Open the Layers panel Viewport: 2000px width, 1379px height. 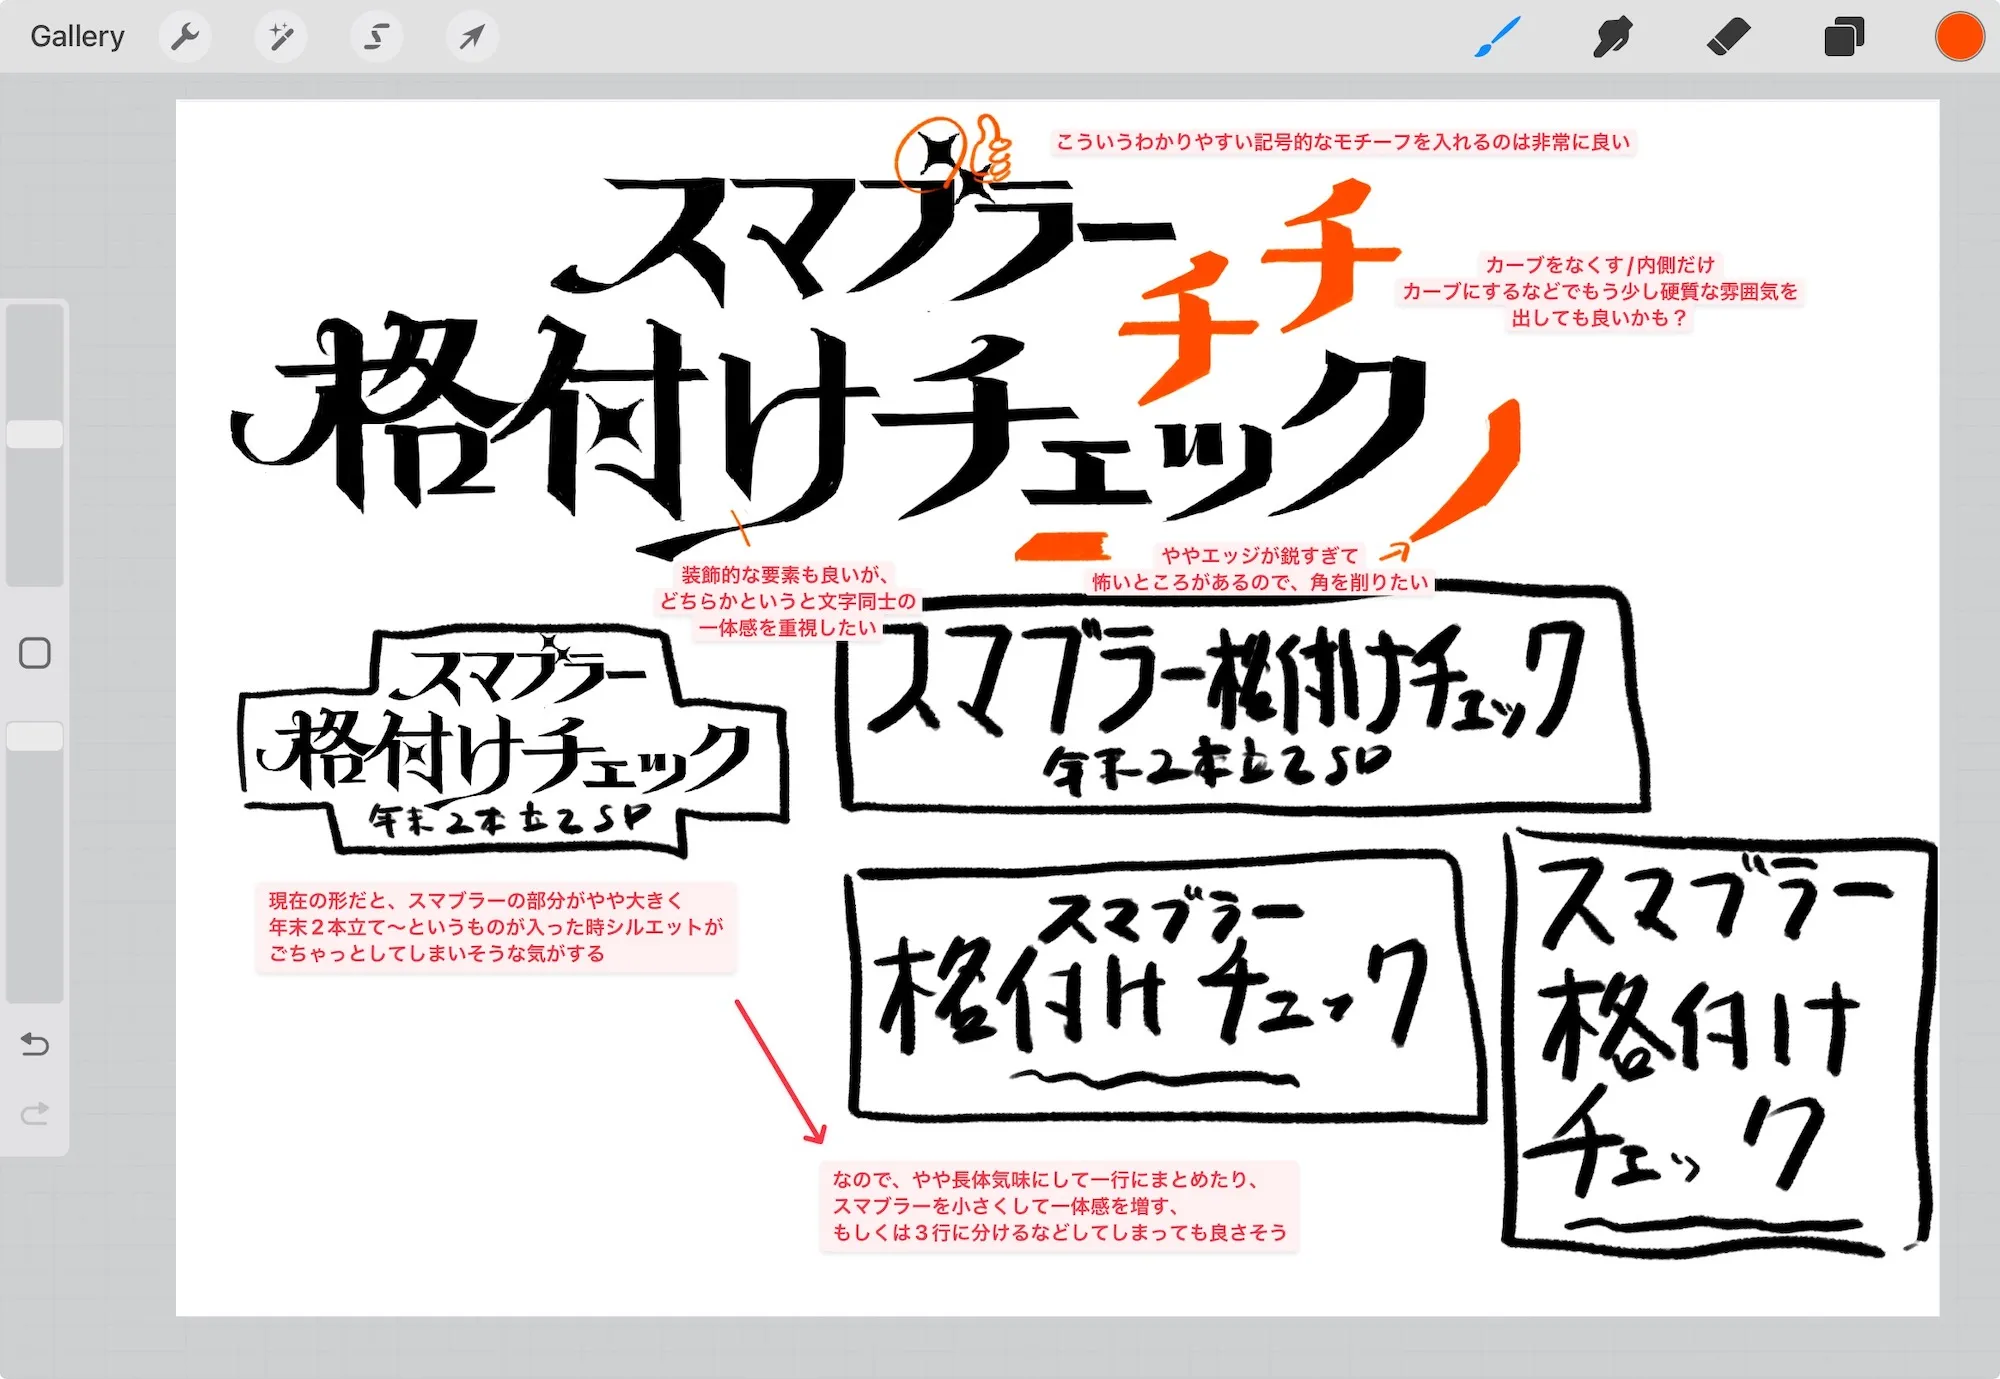point(1844,36)
